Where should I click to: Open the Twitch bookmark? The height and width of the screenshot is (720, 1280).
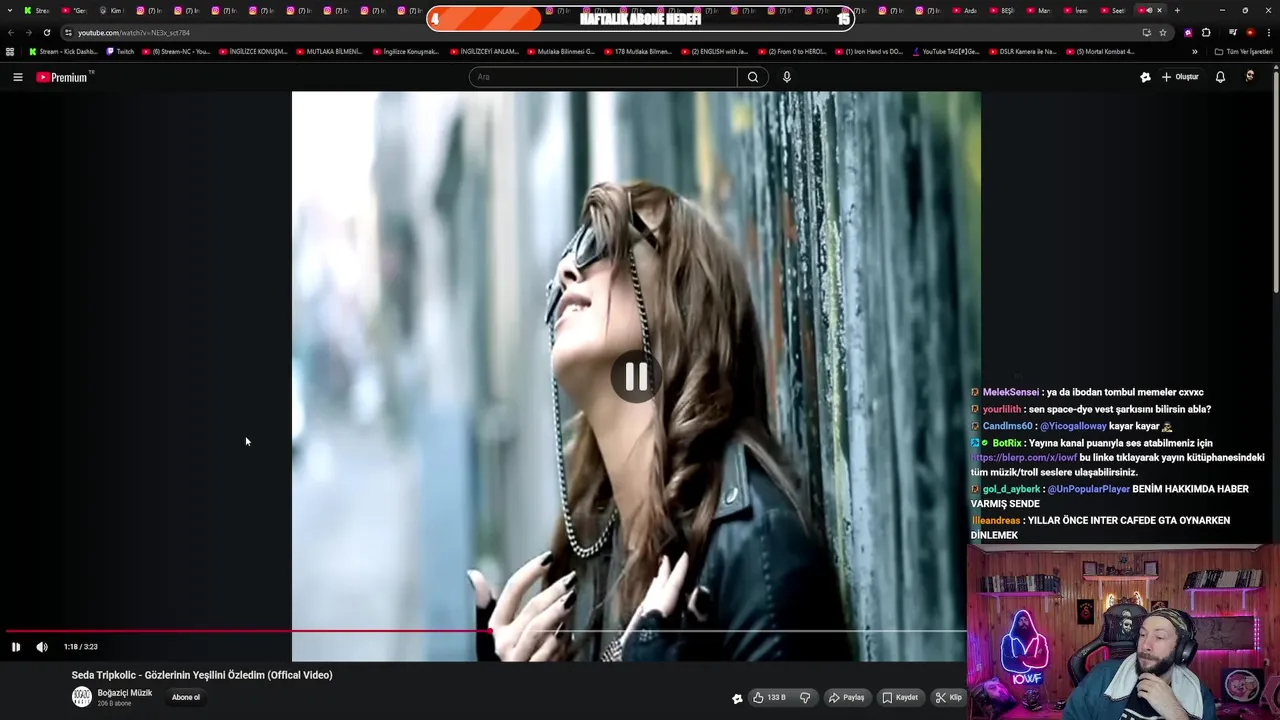pos(120,51)
